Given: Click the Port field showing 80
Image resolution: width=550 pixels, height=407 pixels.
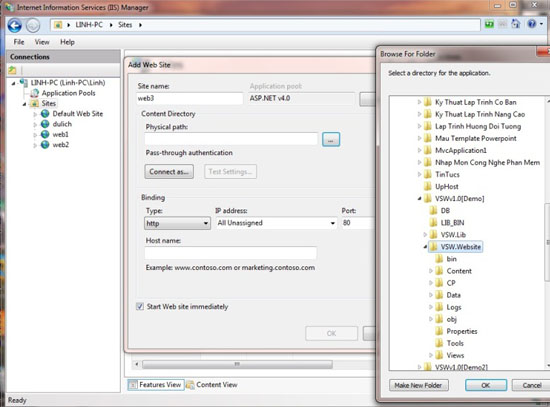Looking at the screenshot, I should [358, 223].
